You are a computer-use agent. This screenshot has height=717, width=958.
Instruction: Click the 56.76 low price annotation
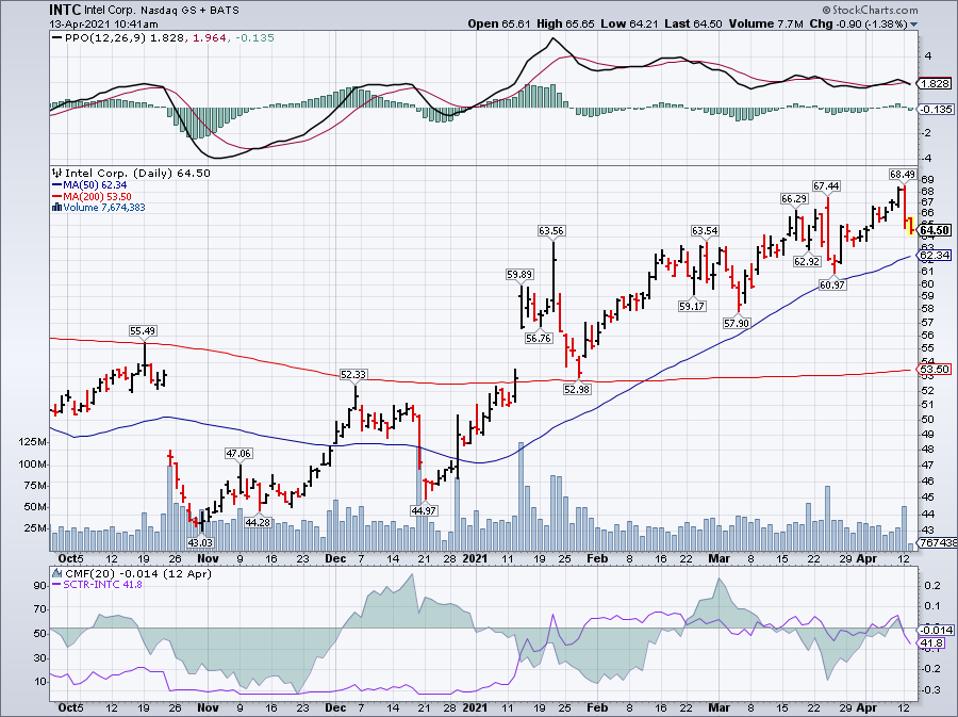point(538,338)
